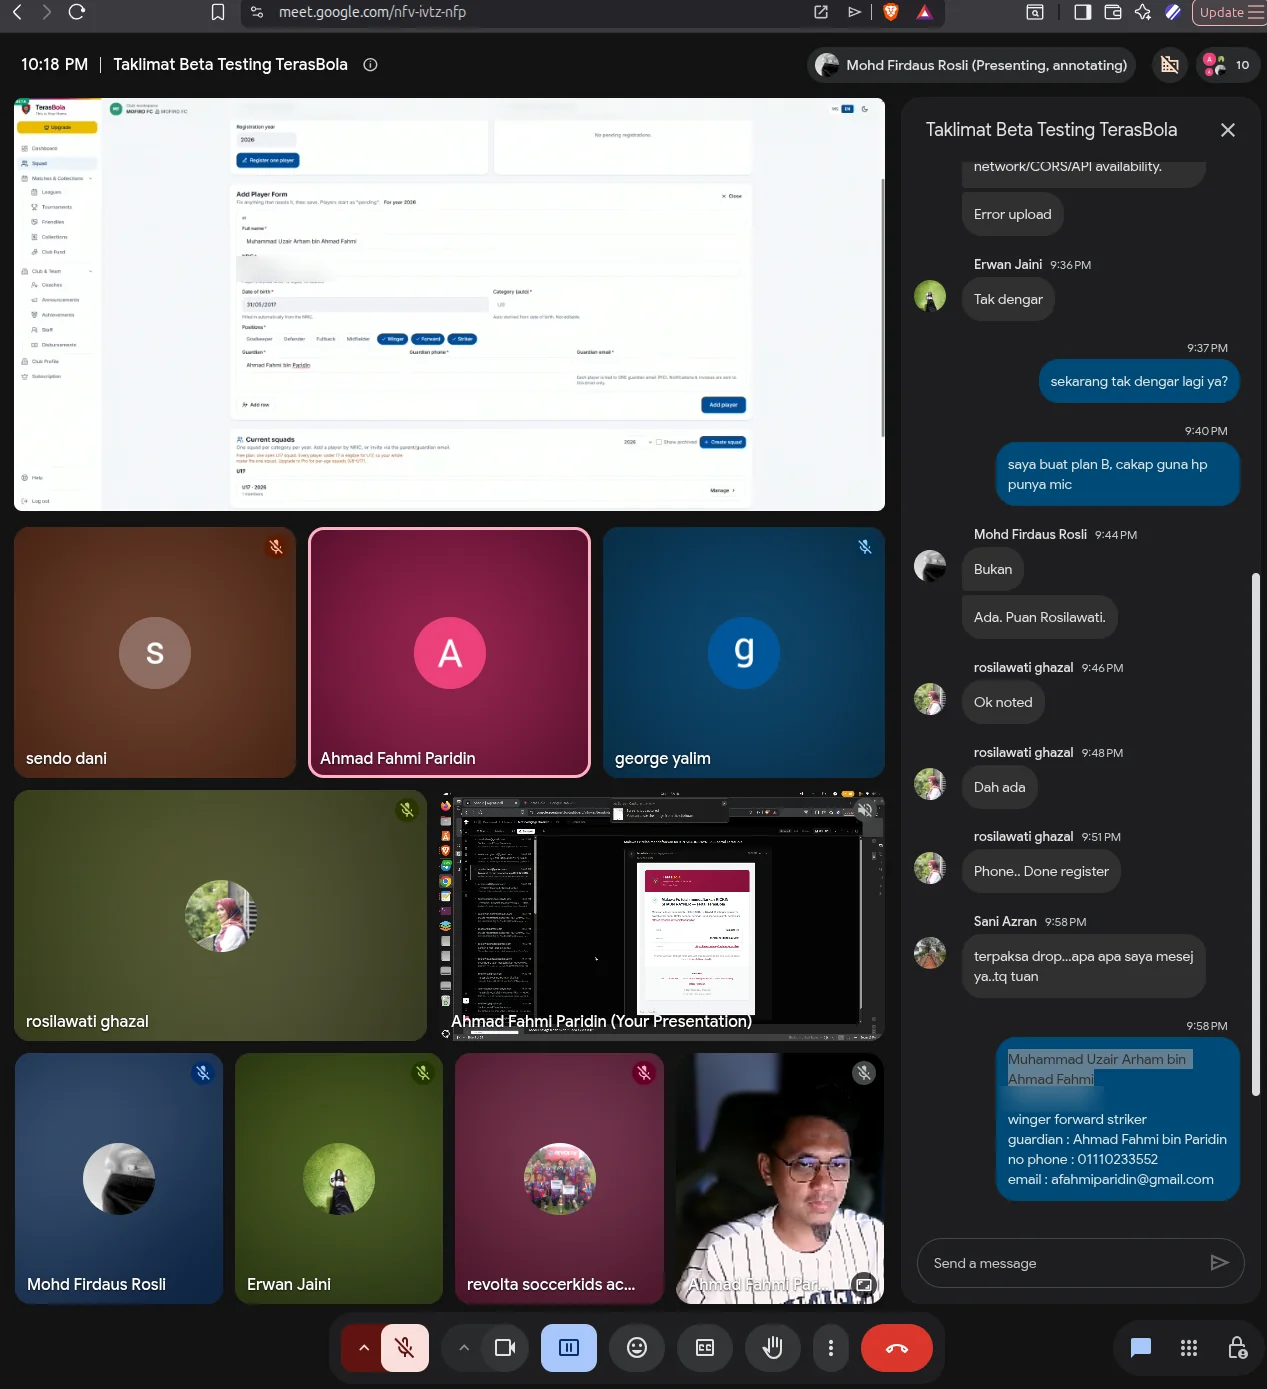The width and height of the screenshot is (1267, 1389).
Task: Reload the browser page
Action: coord(77,12)
